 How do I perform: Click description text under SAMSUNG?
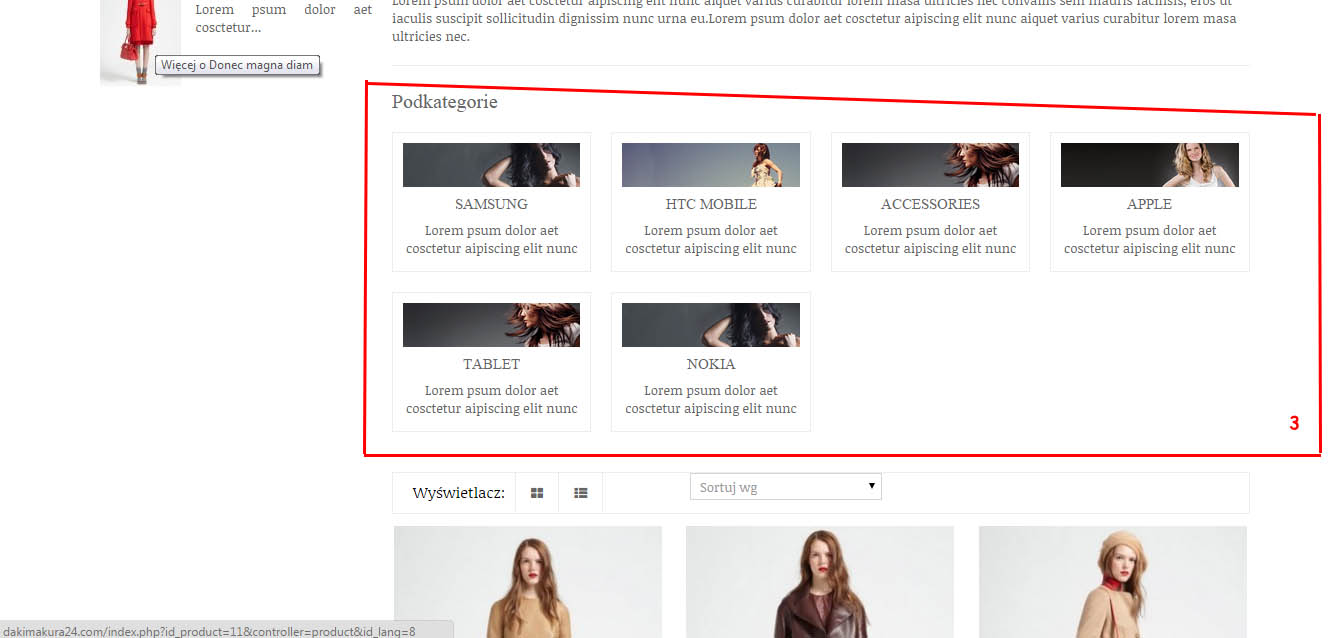pos(491,240)
